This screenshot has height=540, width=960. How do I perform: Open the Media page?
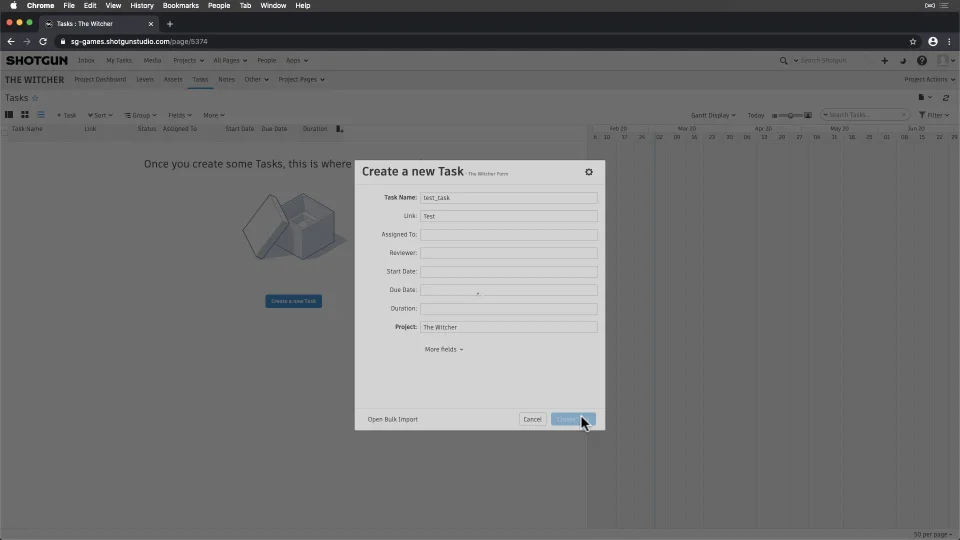pos(152,61)
